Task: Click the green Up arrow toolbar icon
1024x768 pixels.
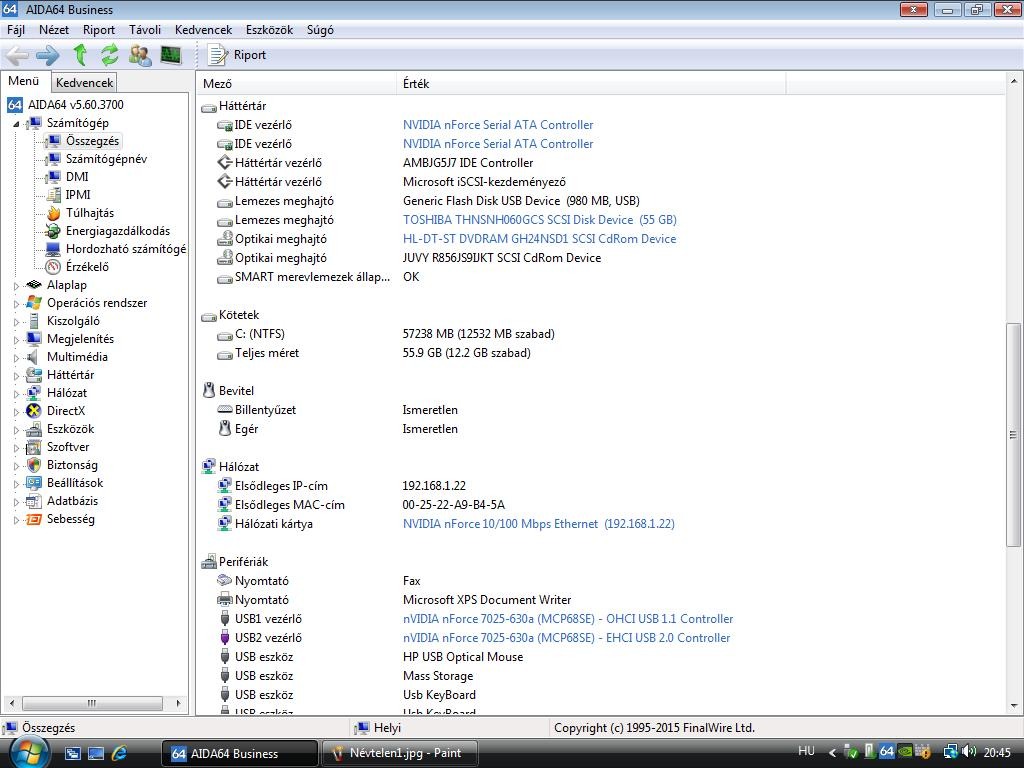Action: 80,55
